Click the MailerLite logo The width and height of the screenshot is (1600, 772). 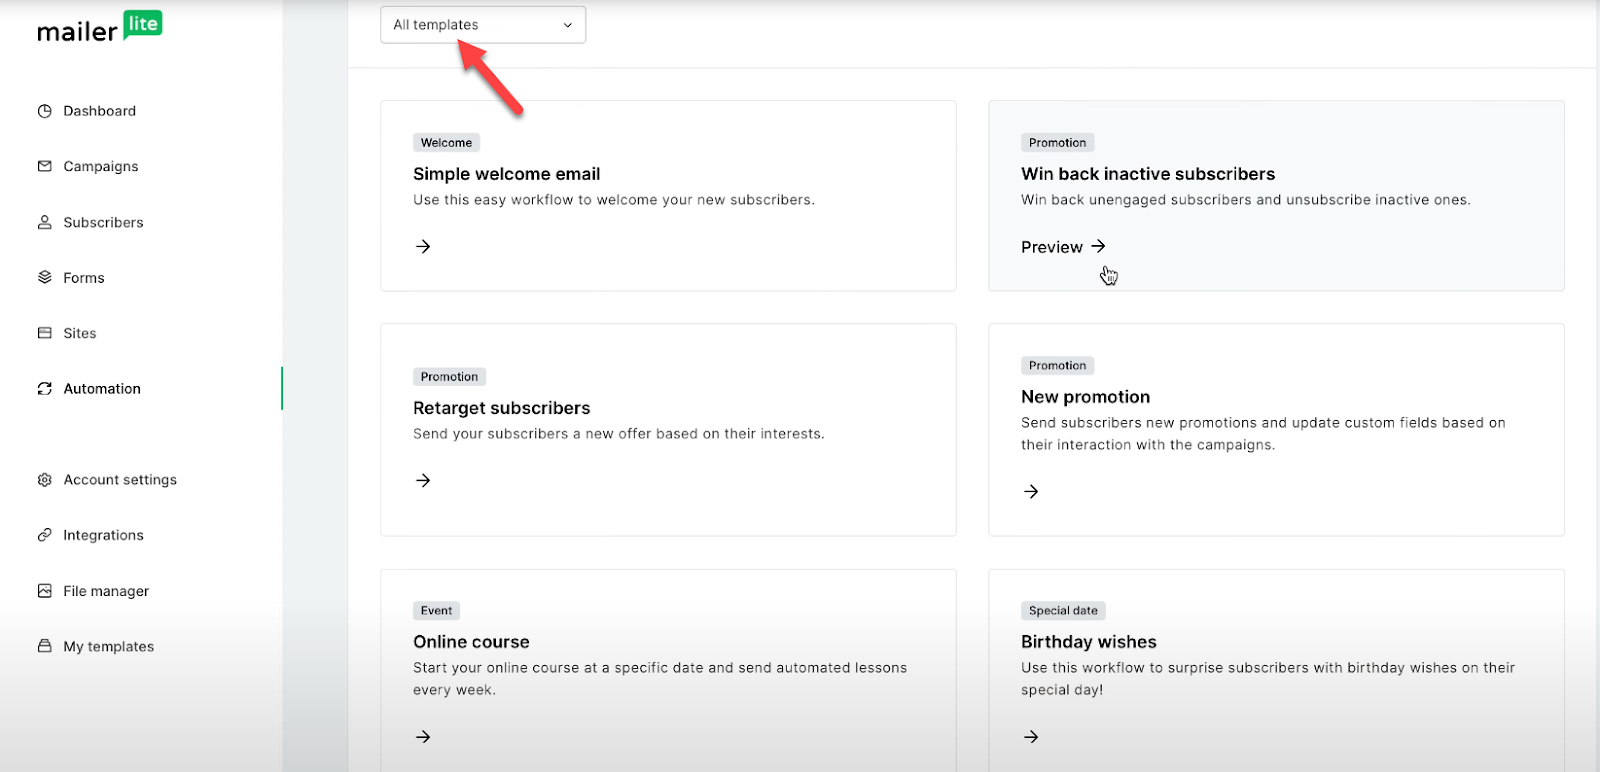99,28
